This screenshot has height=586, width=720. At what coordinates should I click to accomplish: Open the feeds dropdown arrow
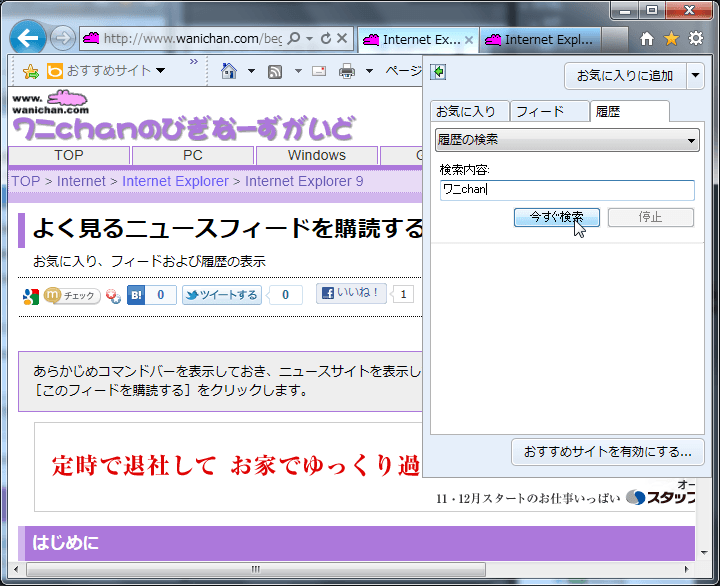point(298,71)
